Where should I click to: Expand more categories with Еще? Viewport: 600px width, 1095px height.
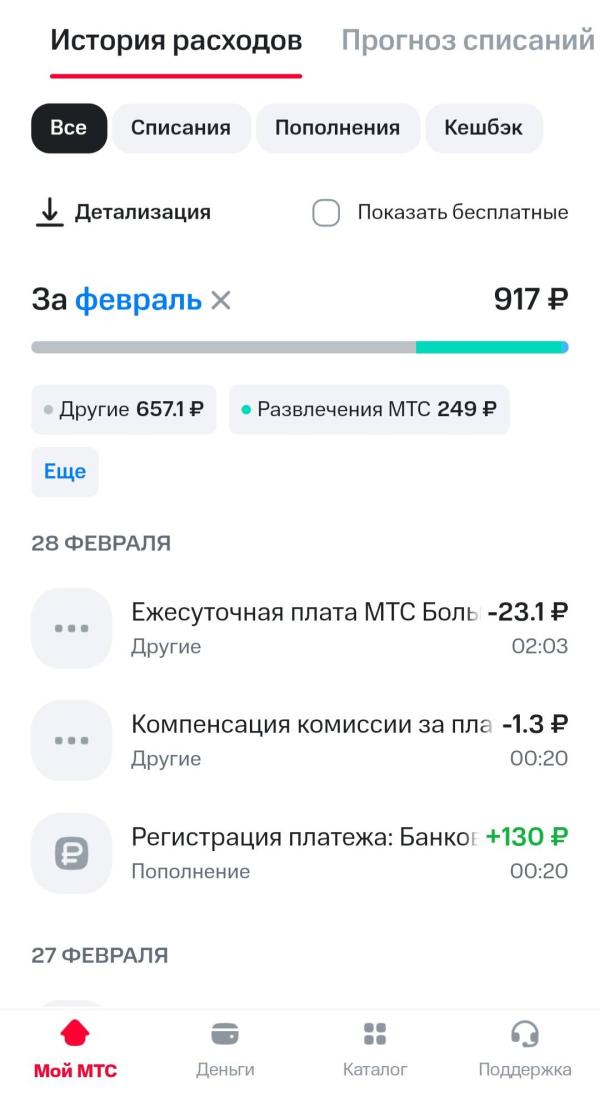tap(65, 471)
